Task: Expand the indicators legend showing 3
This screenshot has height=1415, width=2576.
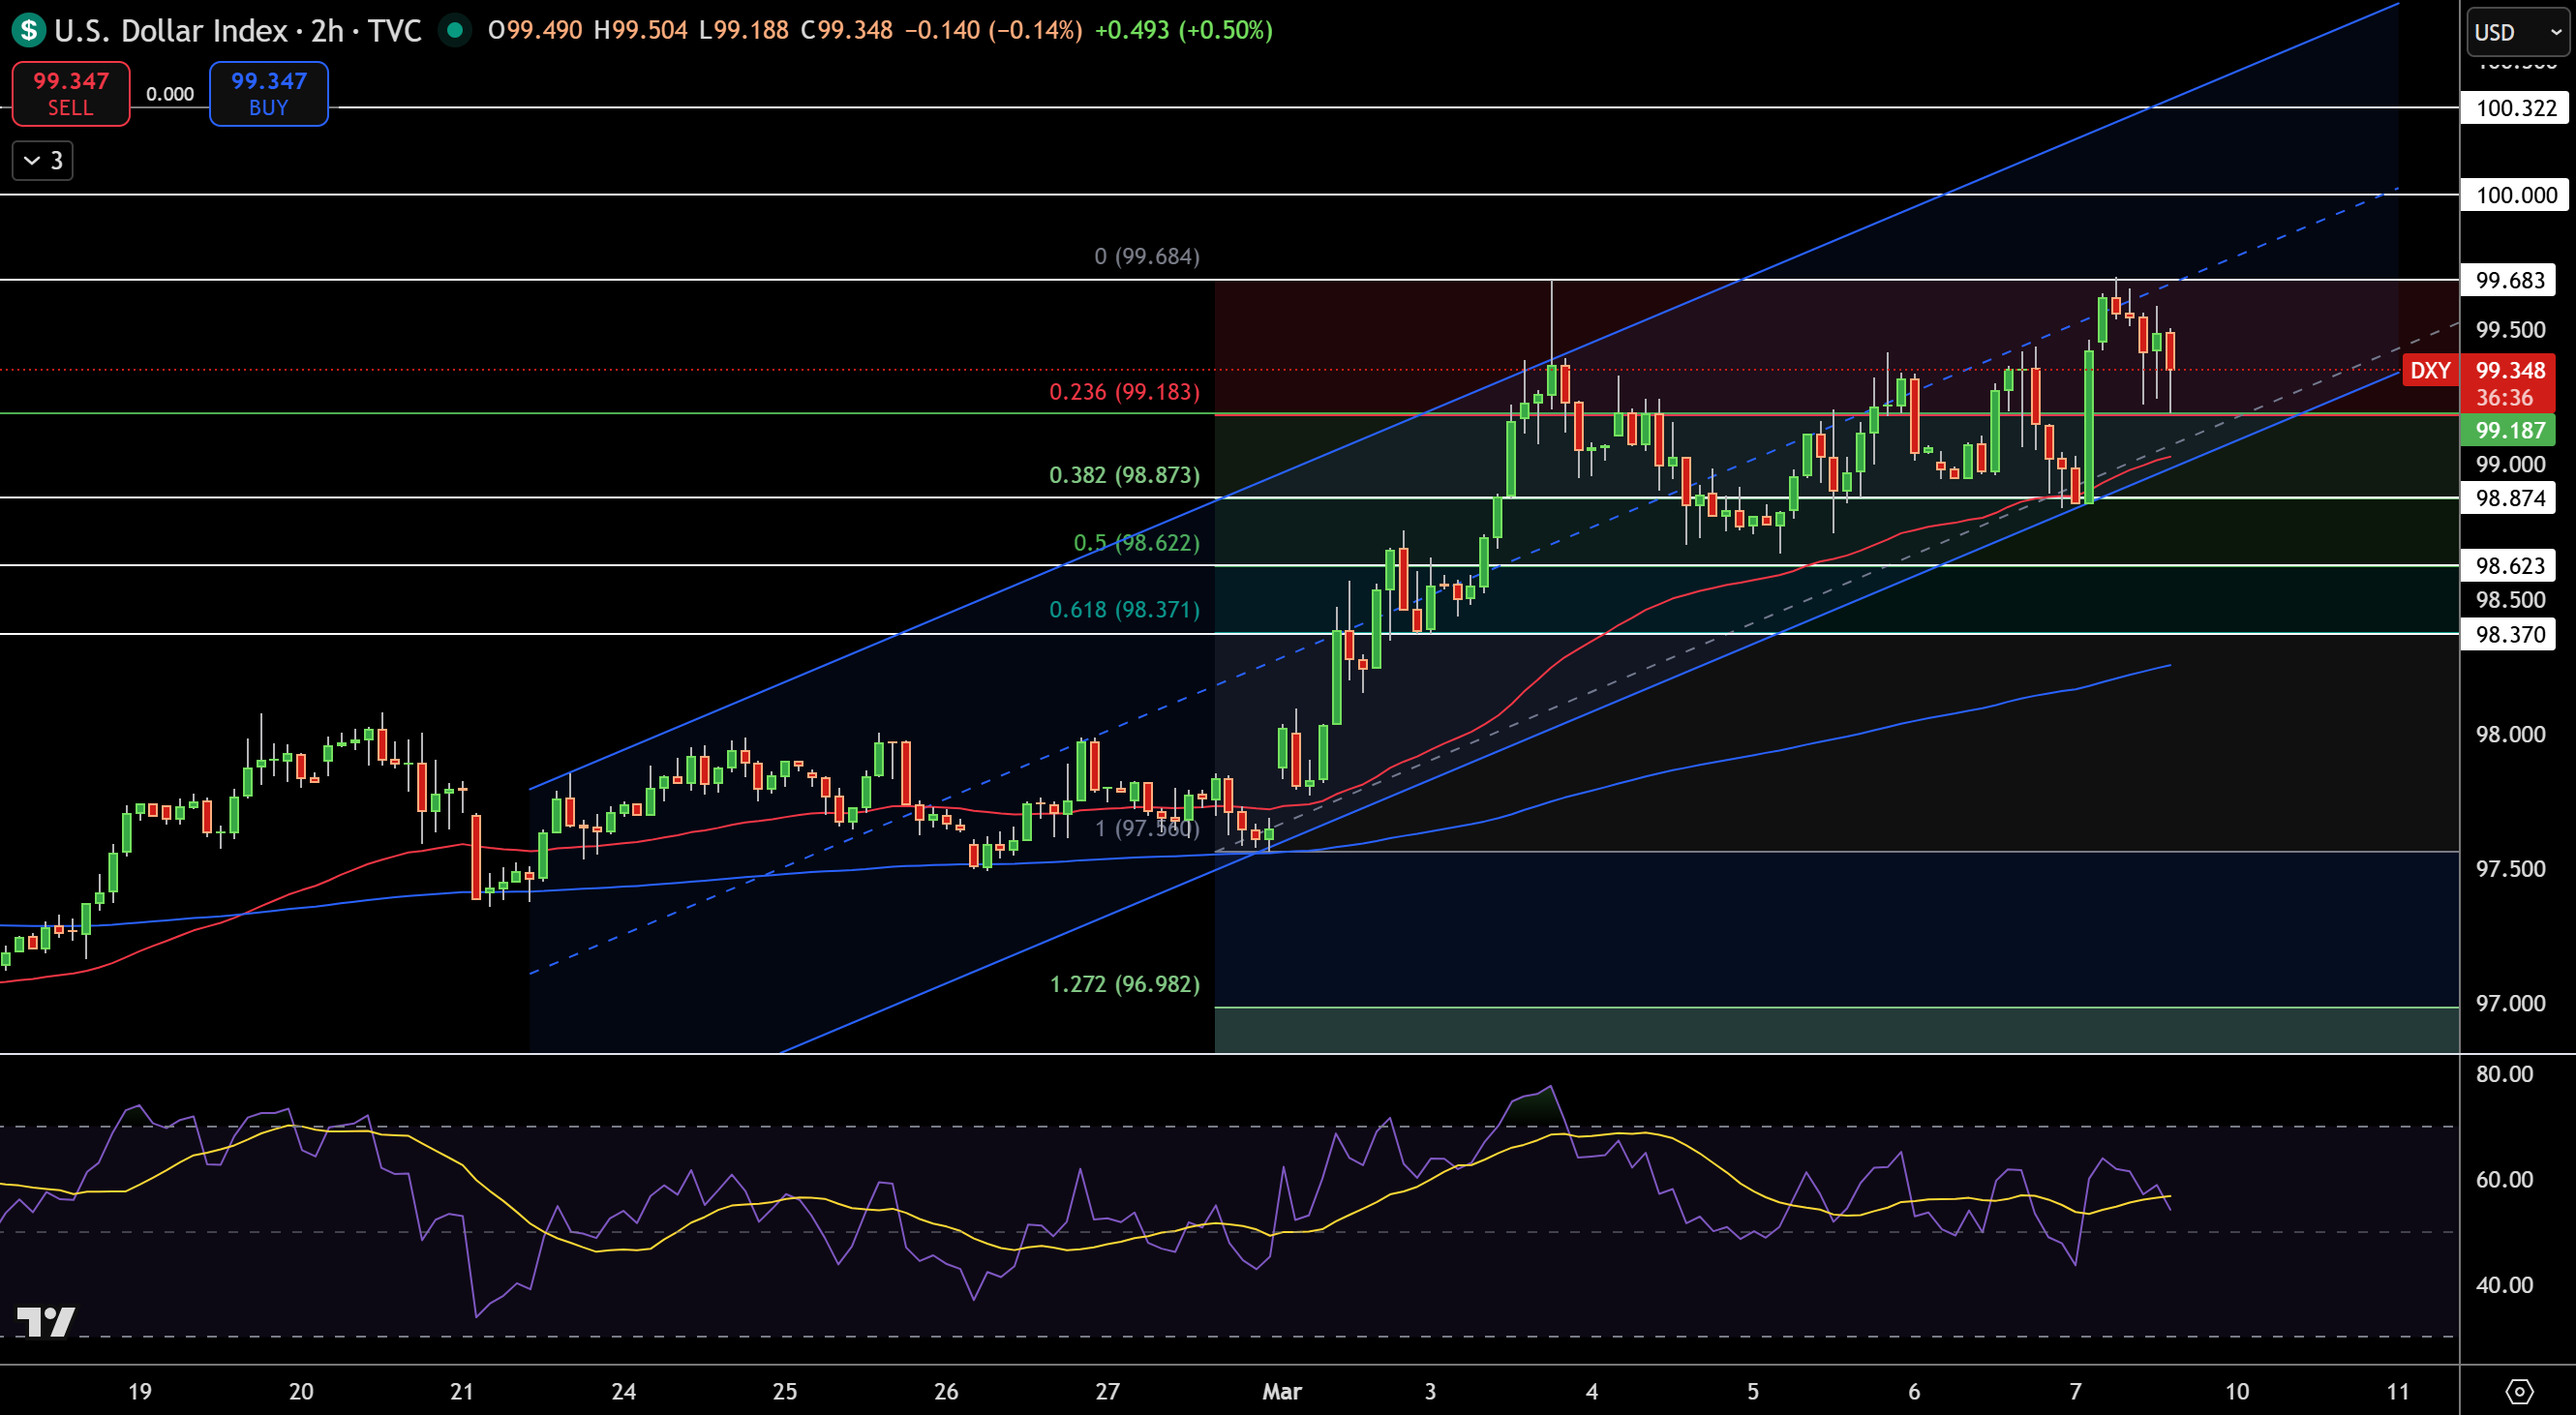Action: [43, 160]
